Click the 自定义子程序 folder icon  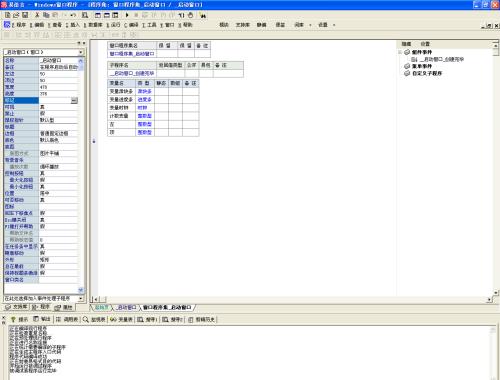click(x=407, y=73)
